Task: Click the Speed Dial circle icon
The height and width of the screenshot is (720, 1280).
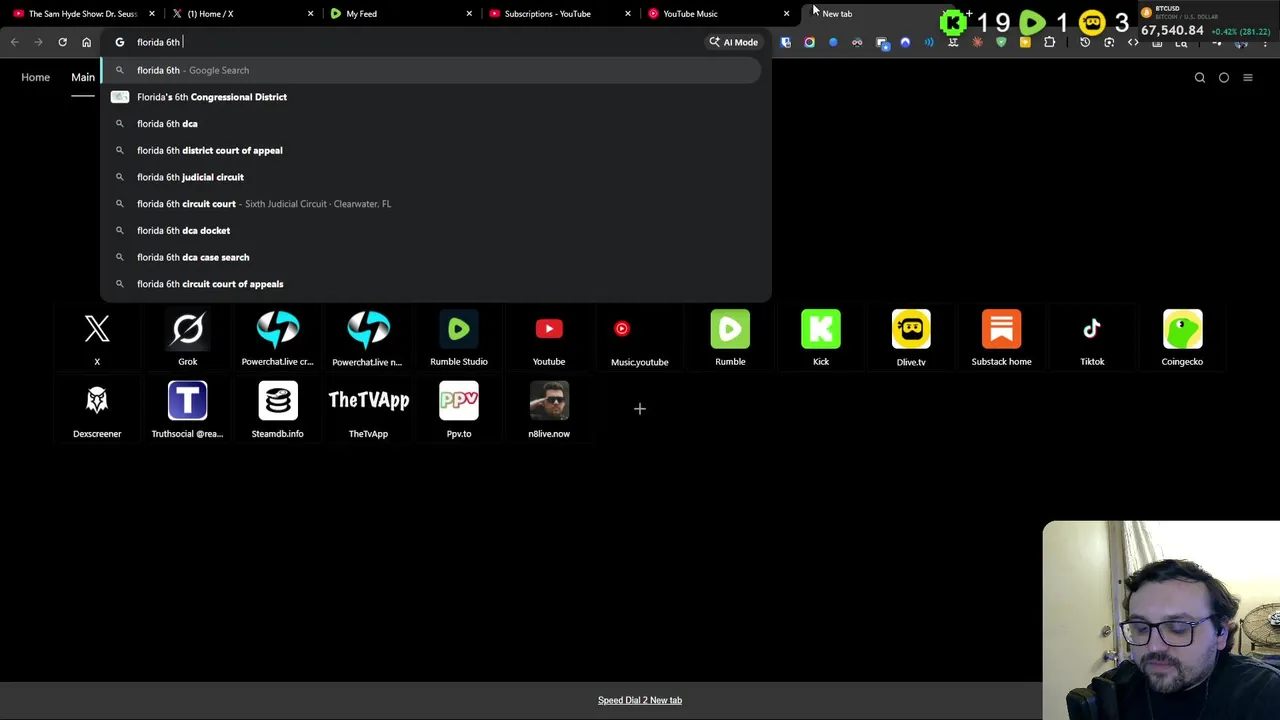Action: click(1224, 77)
